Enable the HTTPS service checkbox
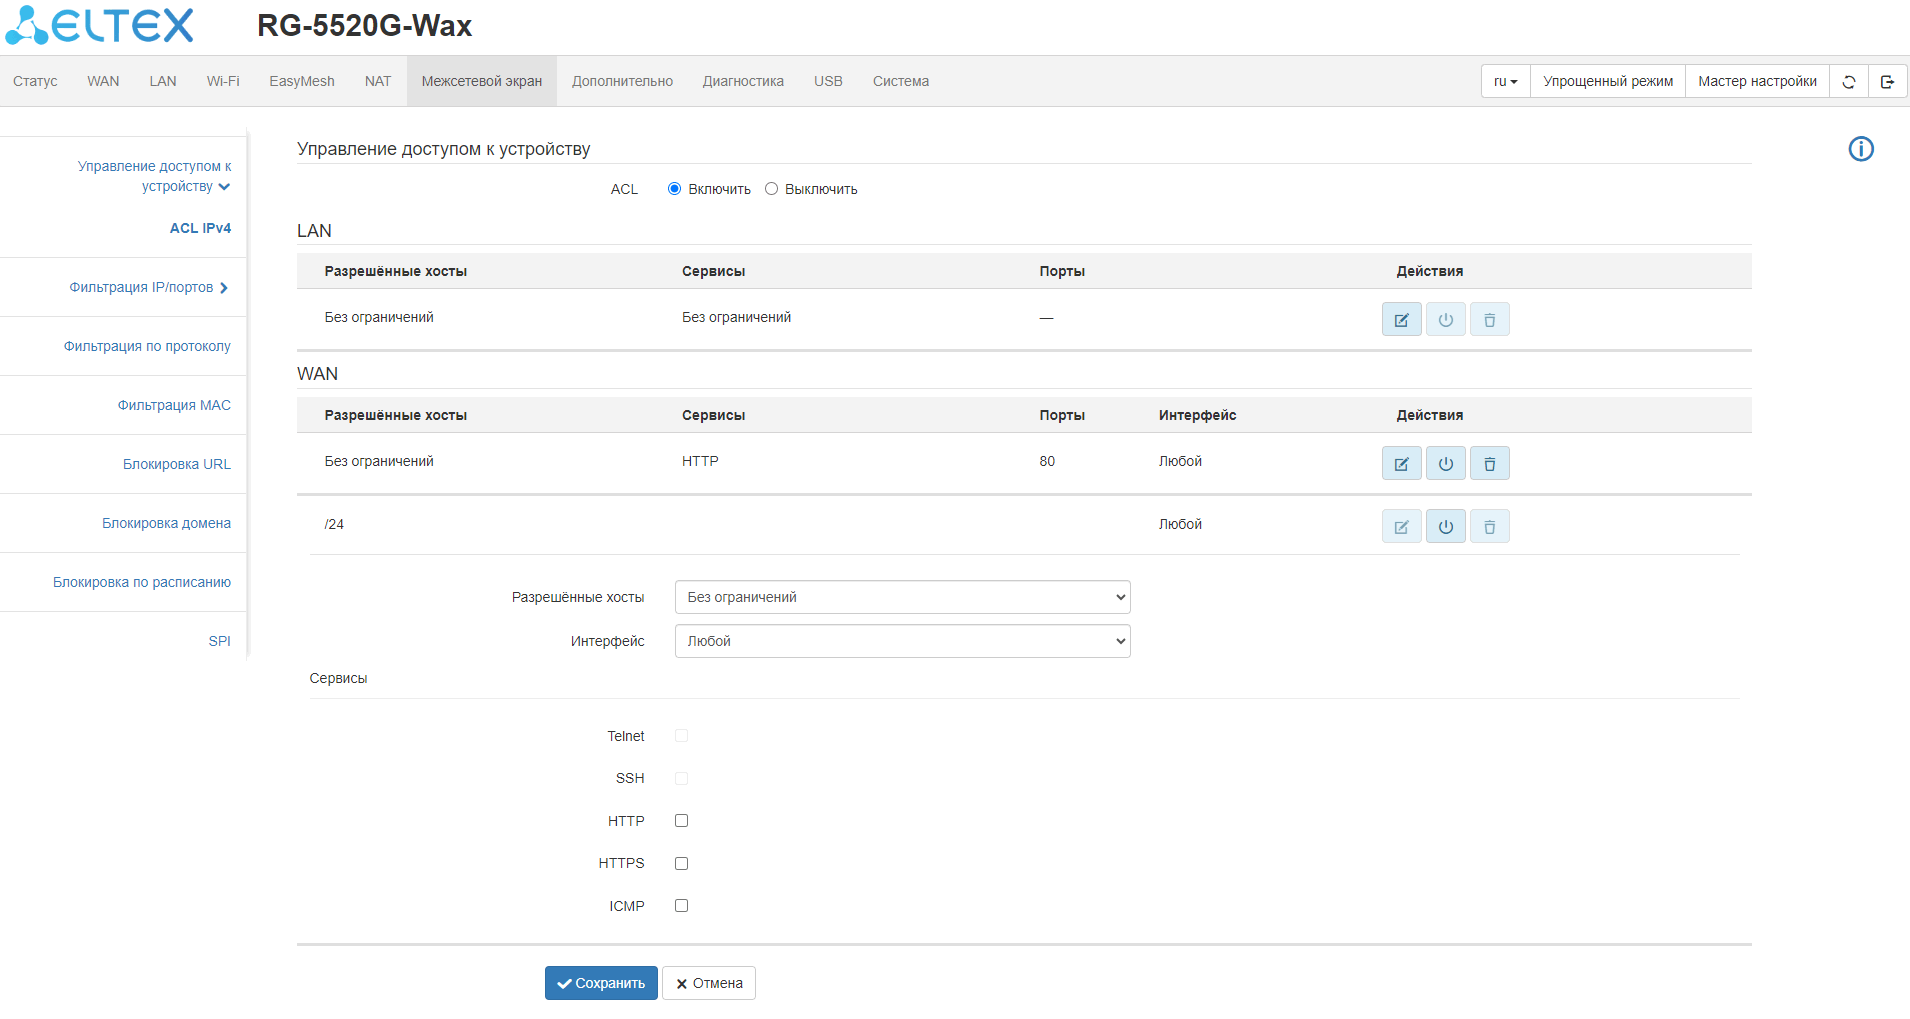 coord(681,864)
